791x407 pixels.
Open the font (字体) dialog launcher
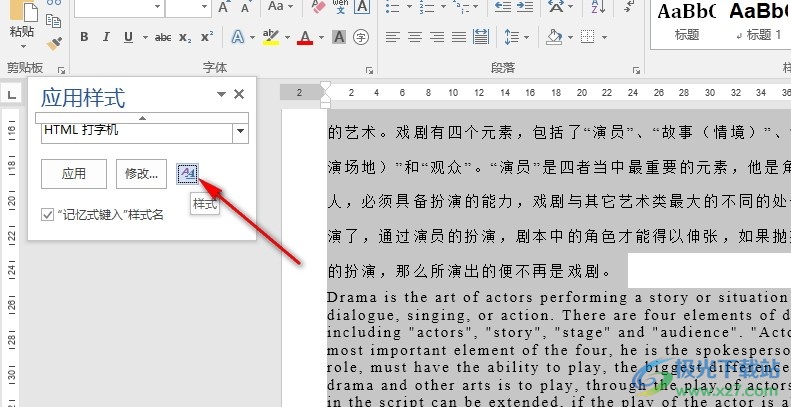coord(369,70)
